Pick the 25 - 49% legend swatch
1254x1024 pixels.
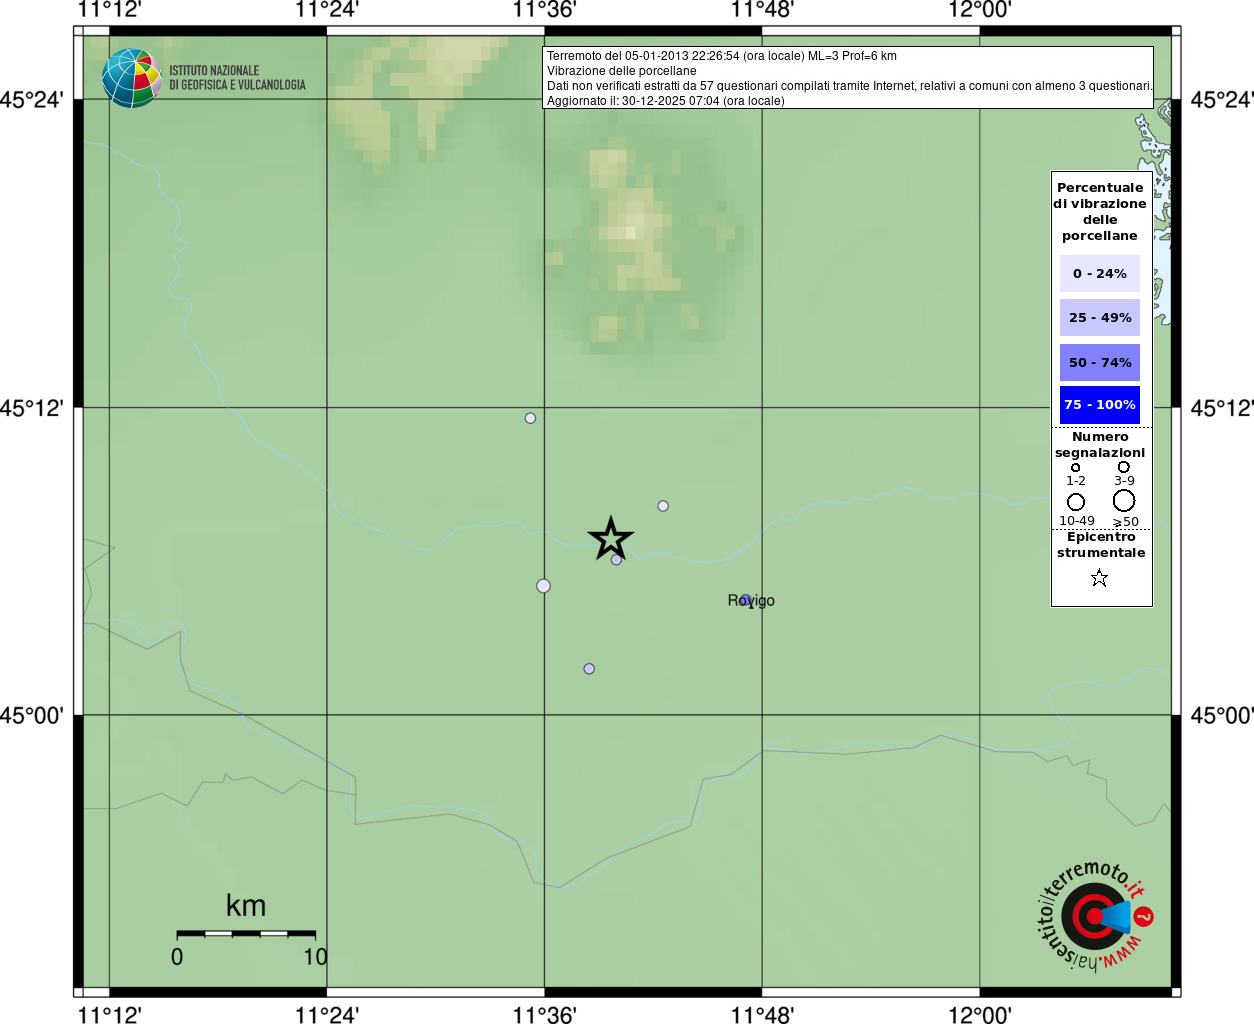point(1100,317)
